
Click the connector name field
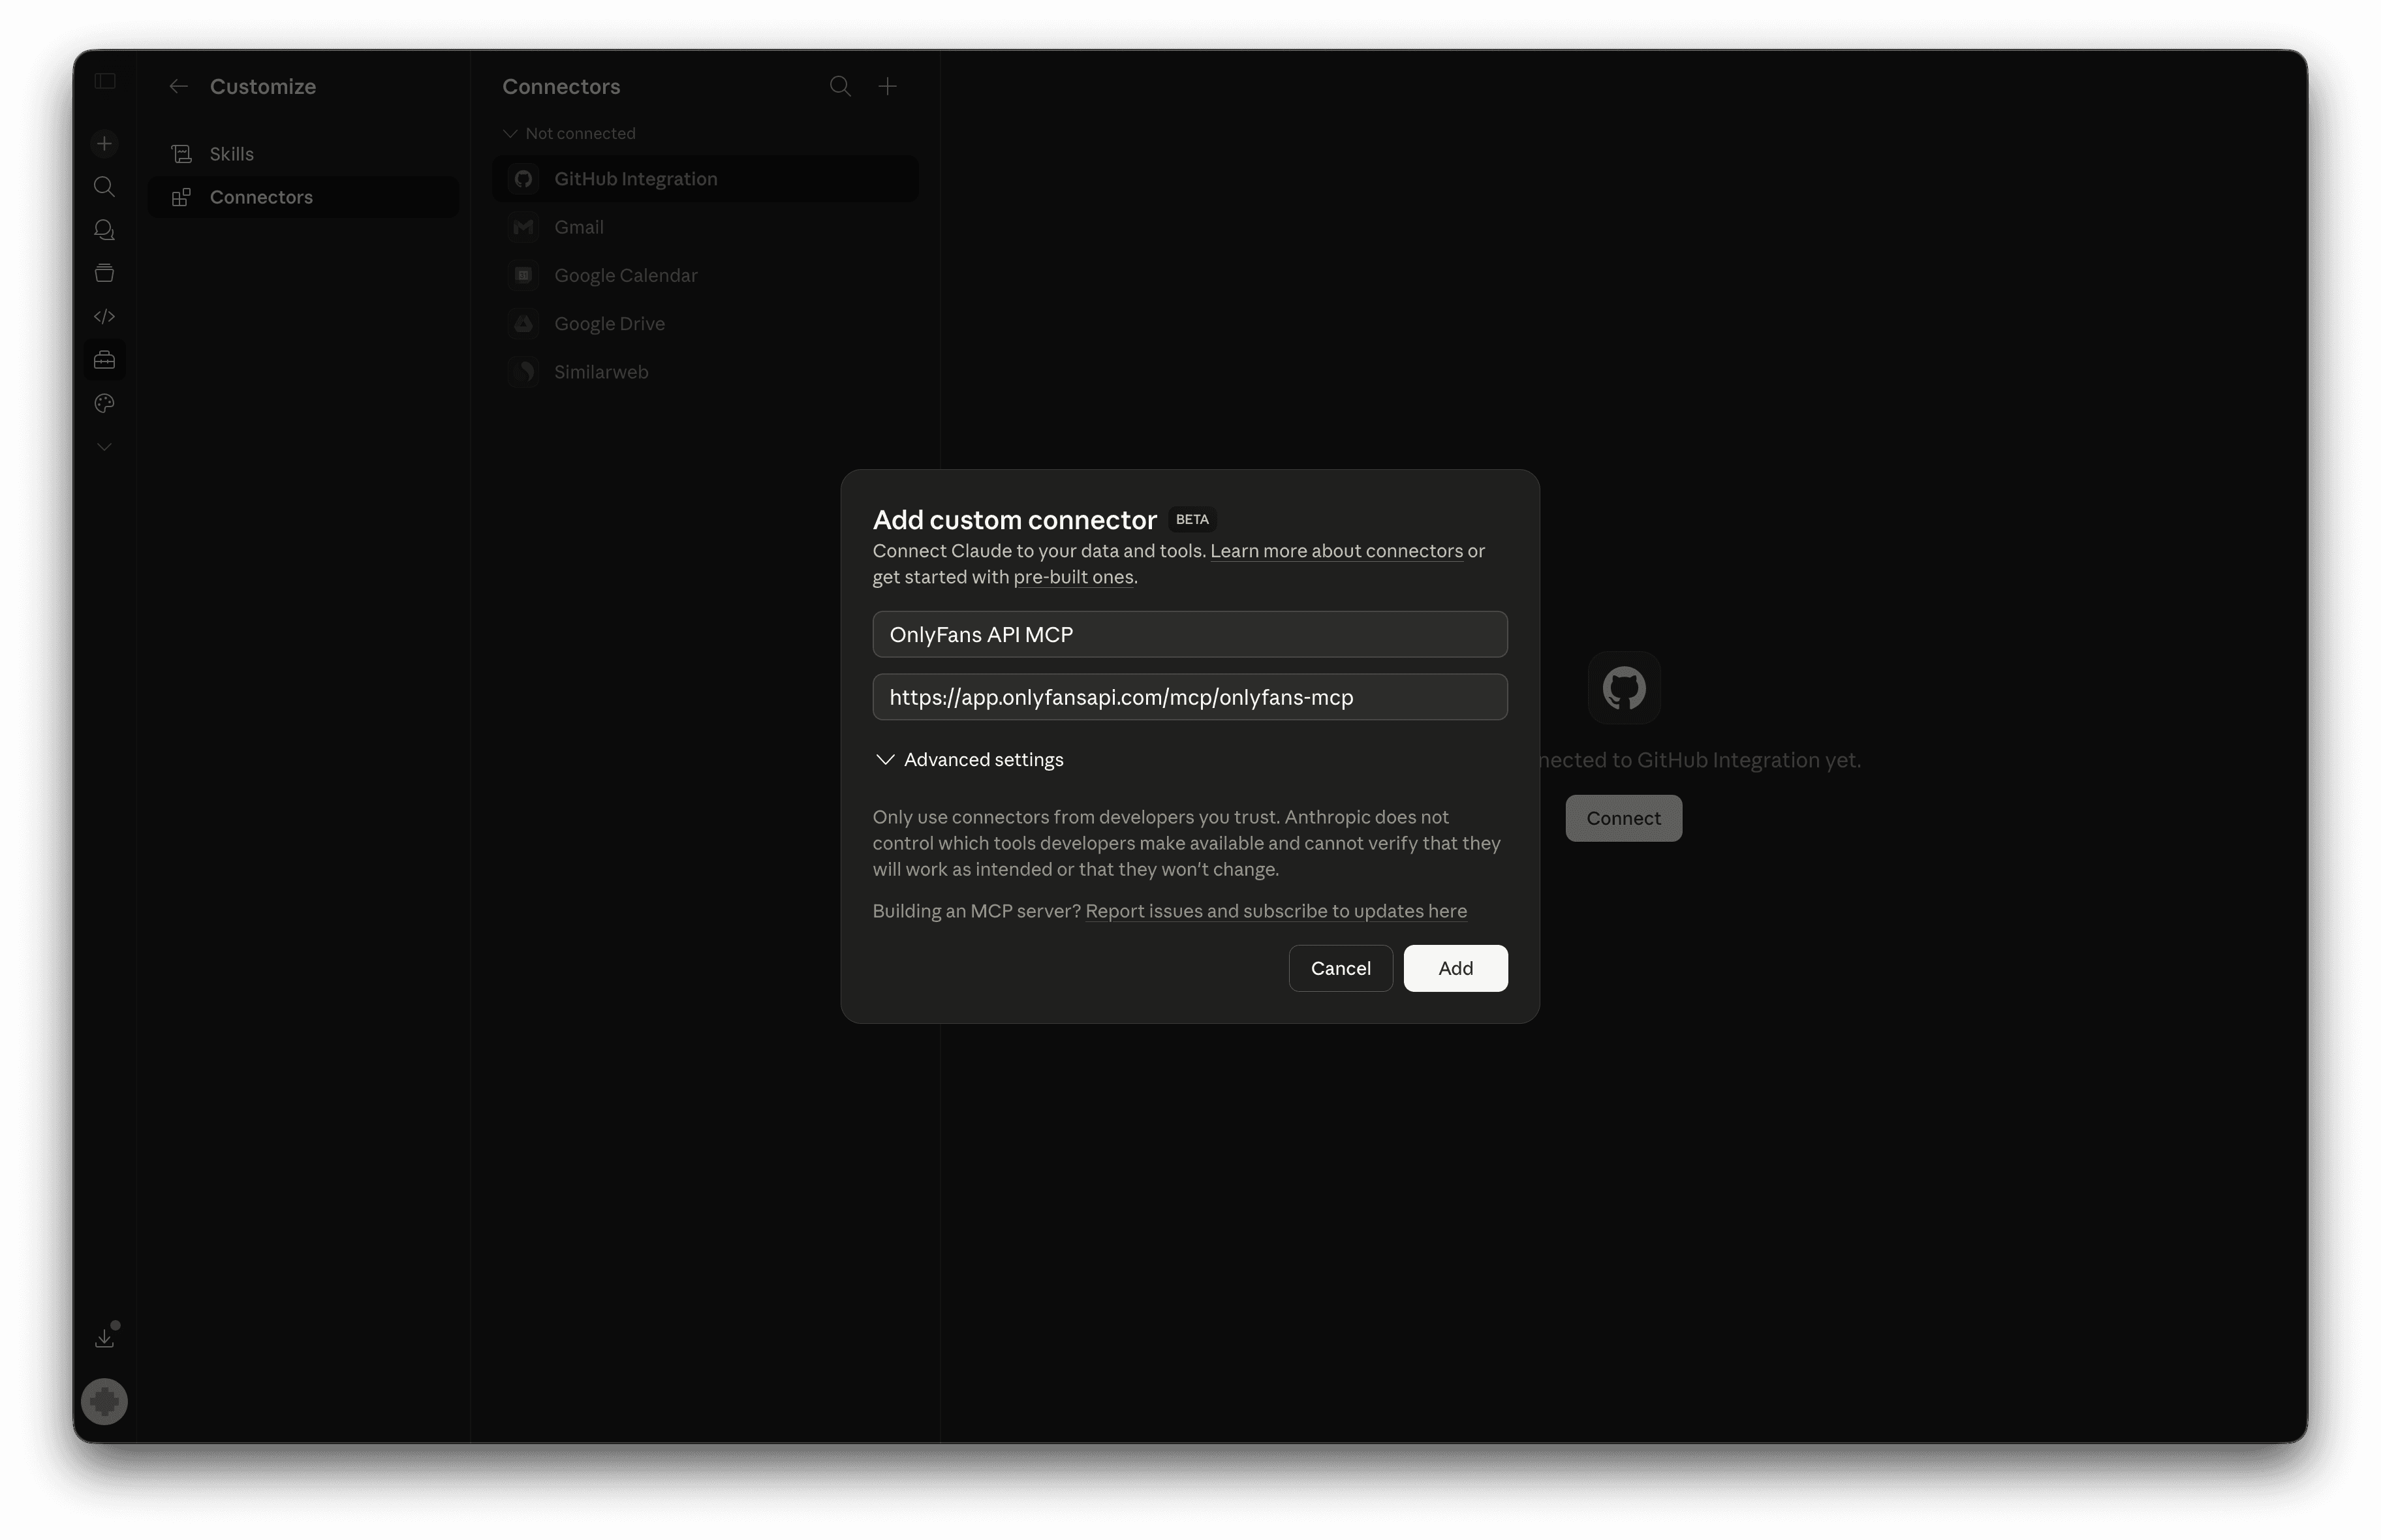(x=1189, y=634)
